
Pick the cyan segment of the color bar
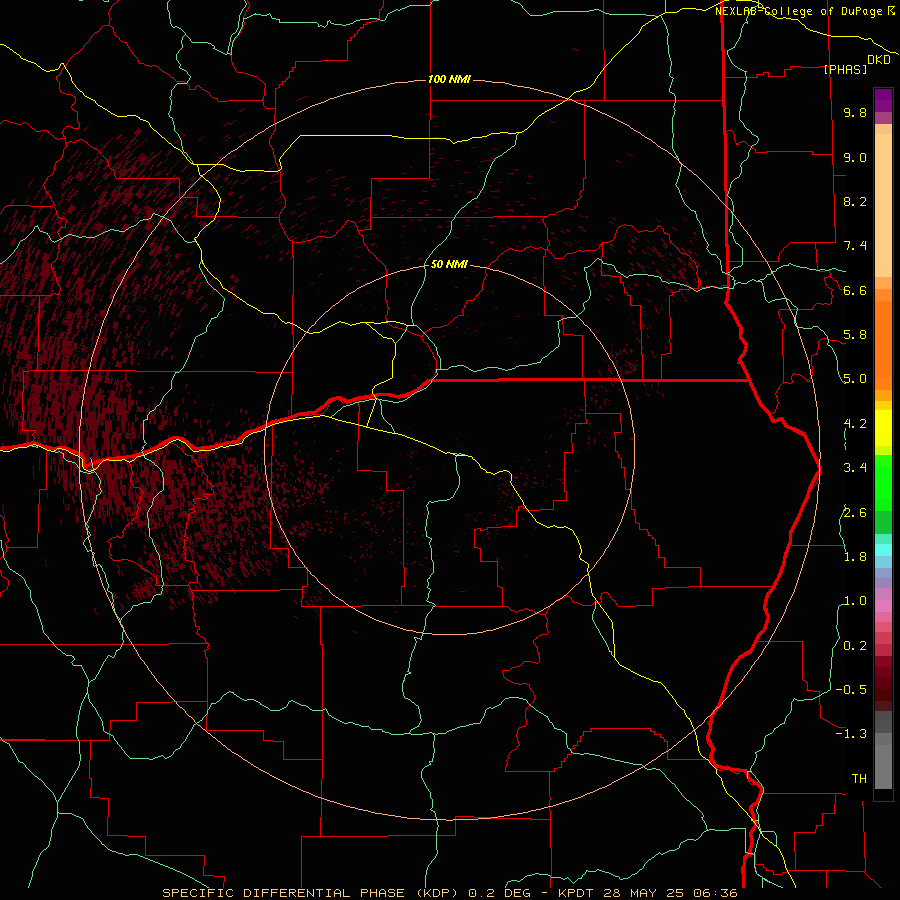[x=883, y=550]
